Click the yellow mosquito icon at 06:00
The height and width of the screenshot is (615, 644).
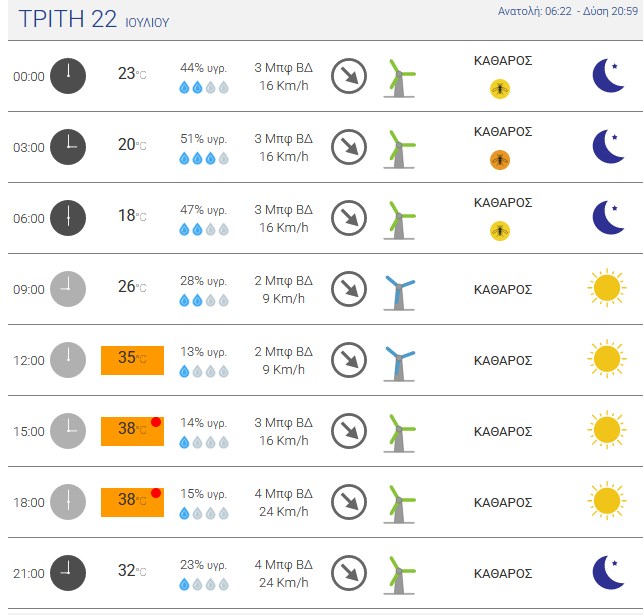click(500, 231)
